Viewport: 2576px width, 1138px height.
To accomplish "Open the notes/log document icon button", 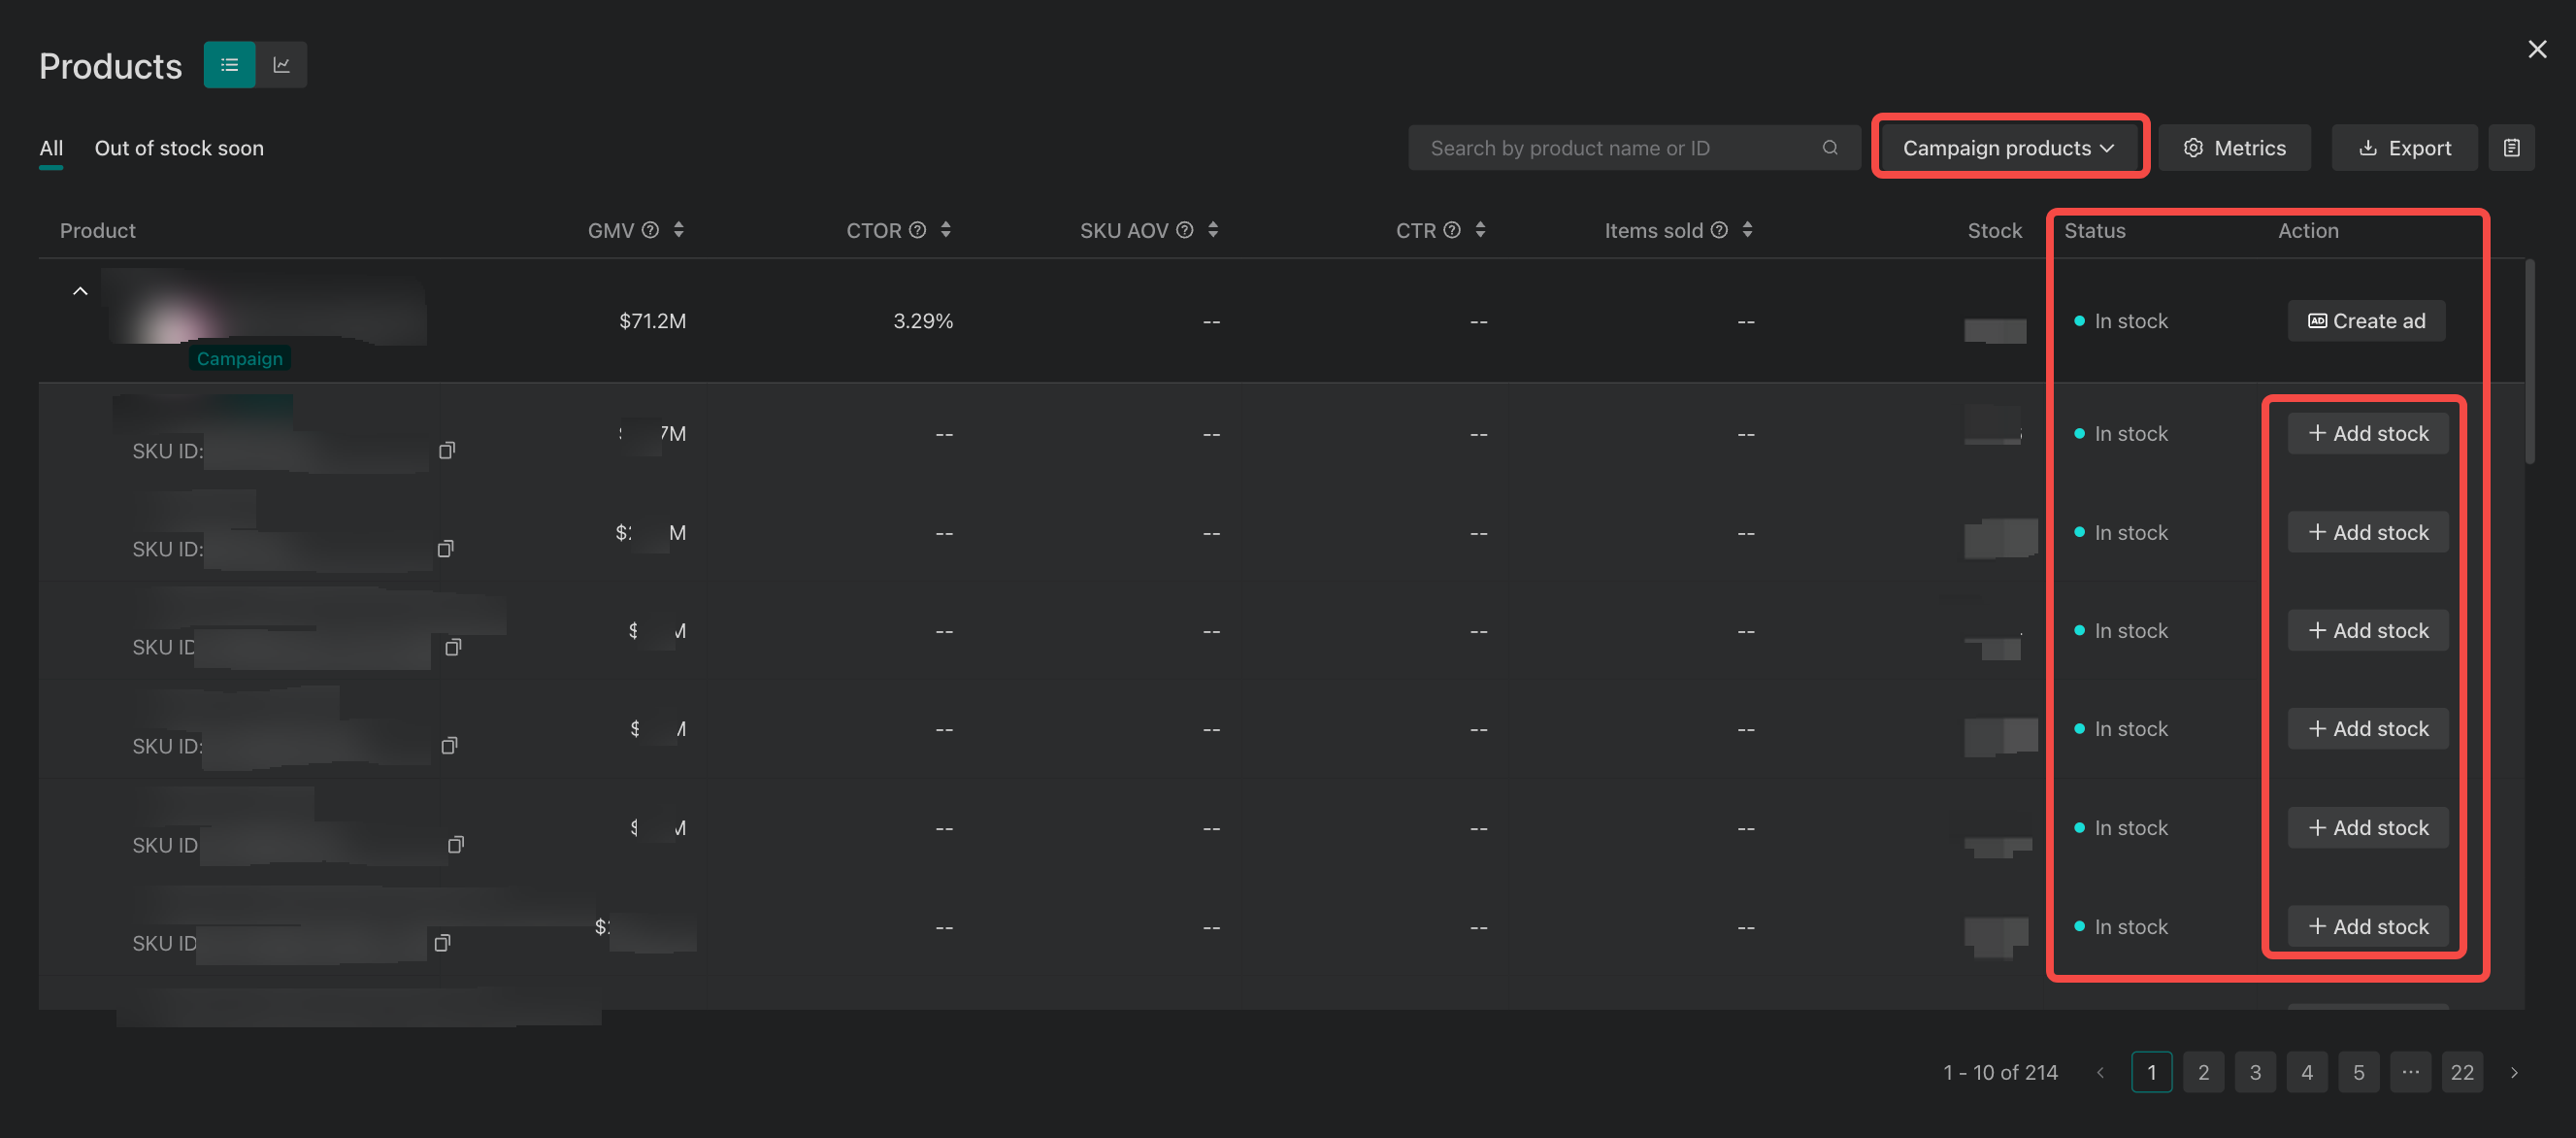I will (x=2510, y=148).
